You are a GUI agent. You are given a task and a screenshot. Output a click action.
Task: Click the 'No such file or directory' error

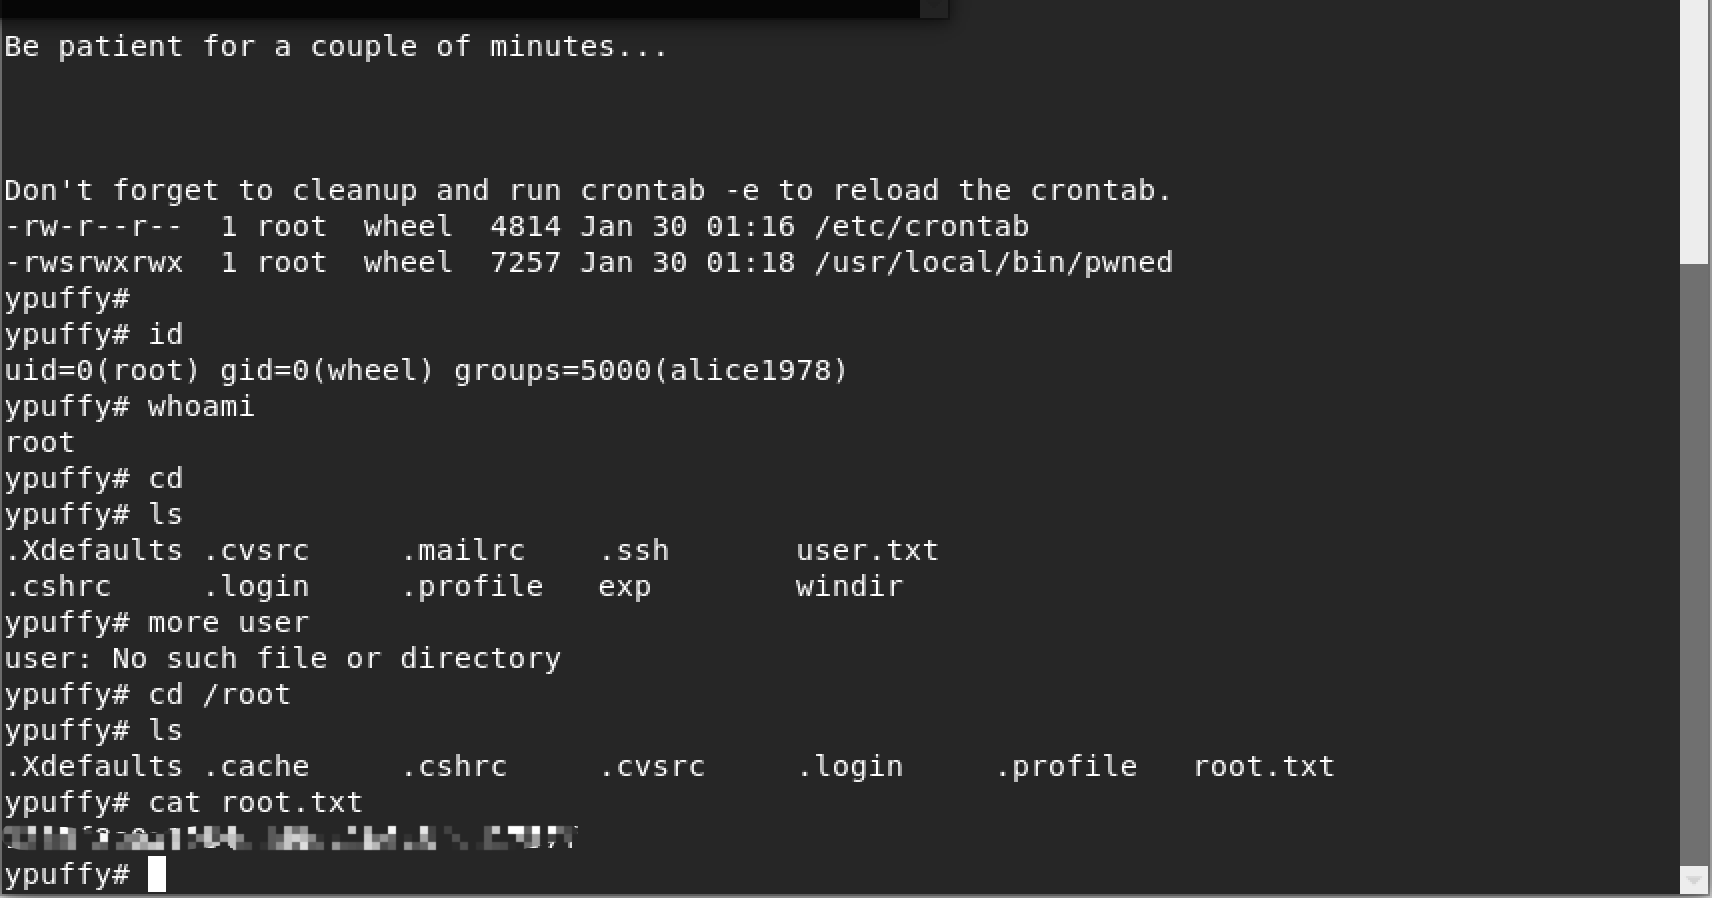coord(336,658)
